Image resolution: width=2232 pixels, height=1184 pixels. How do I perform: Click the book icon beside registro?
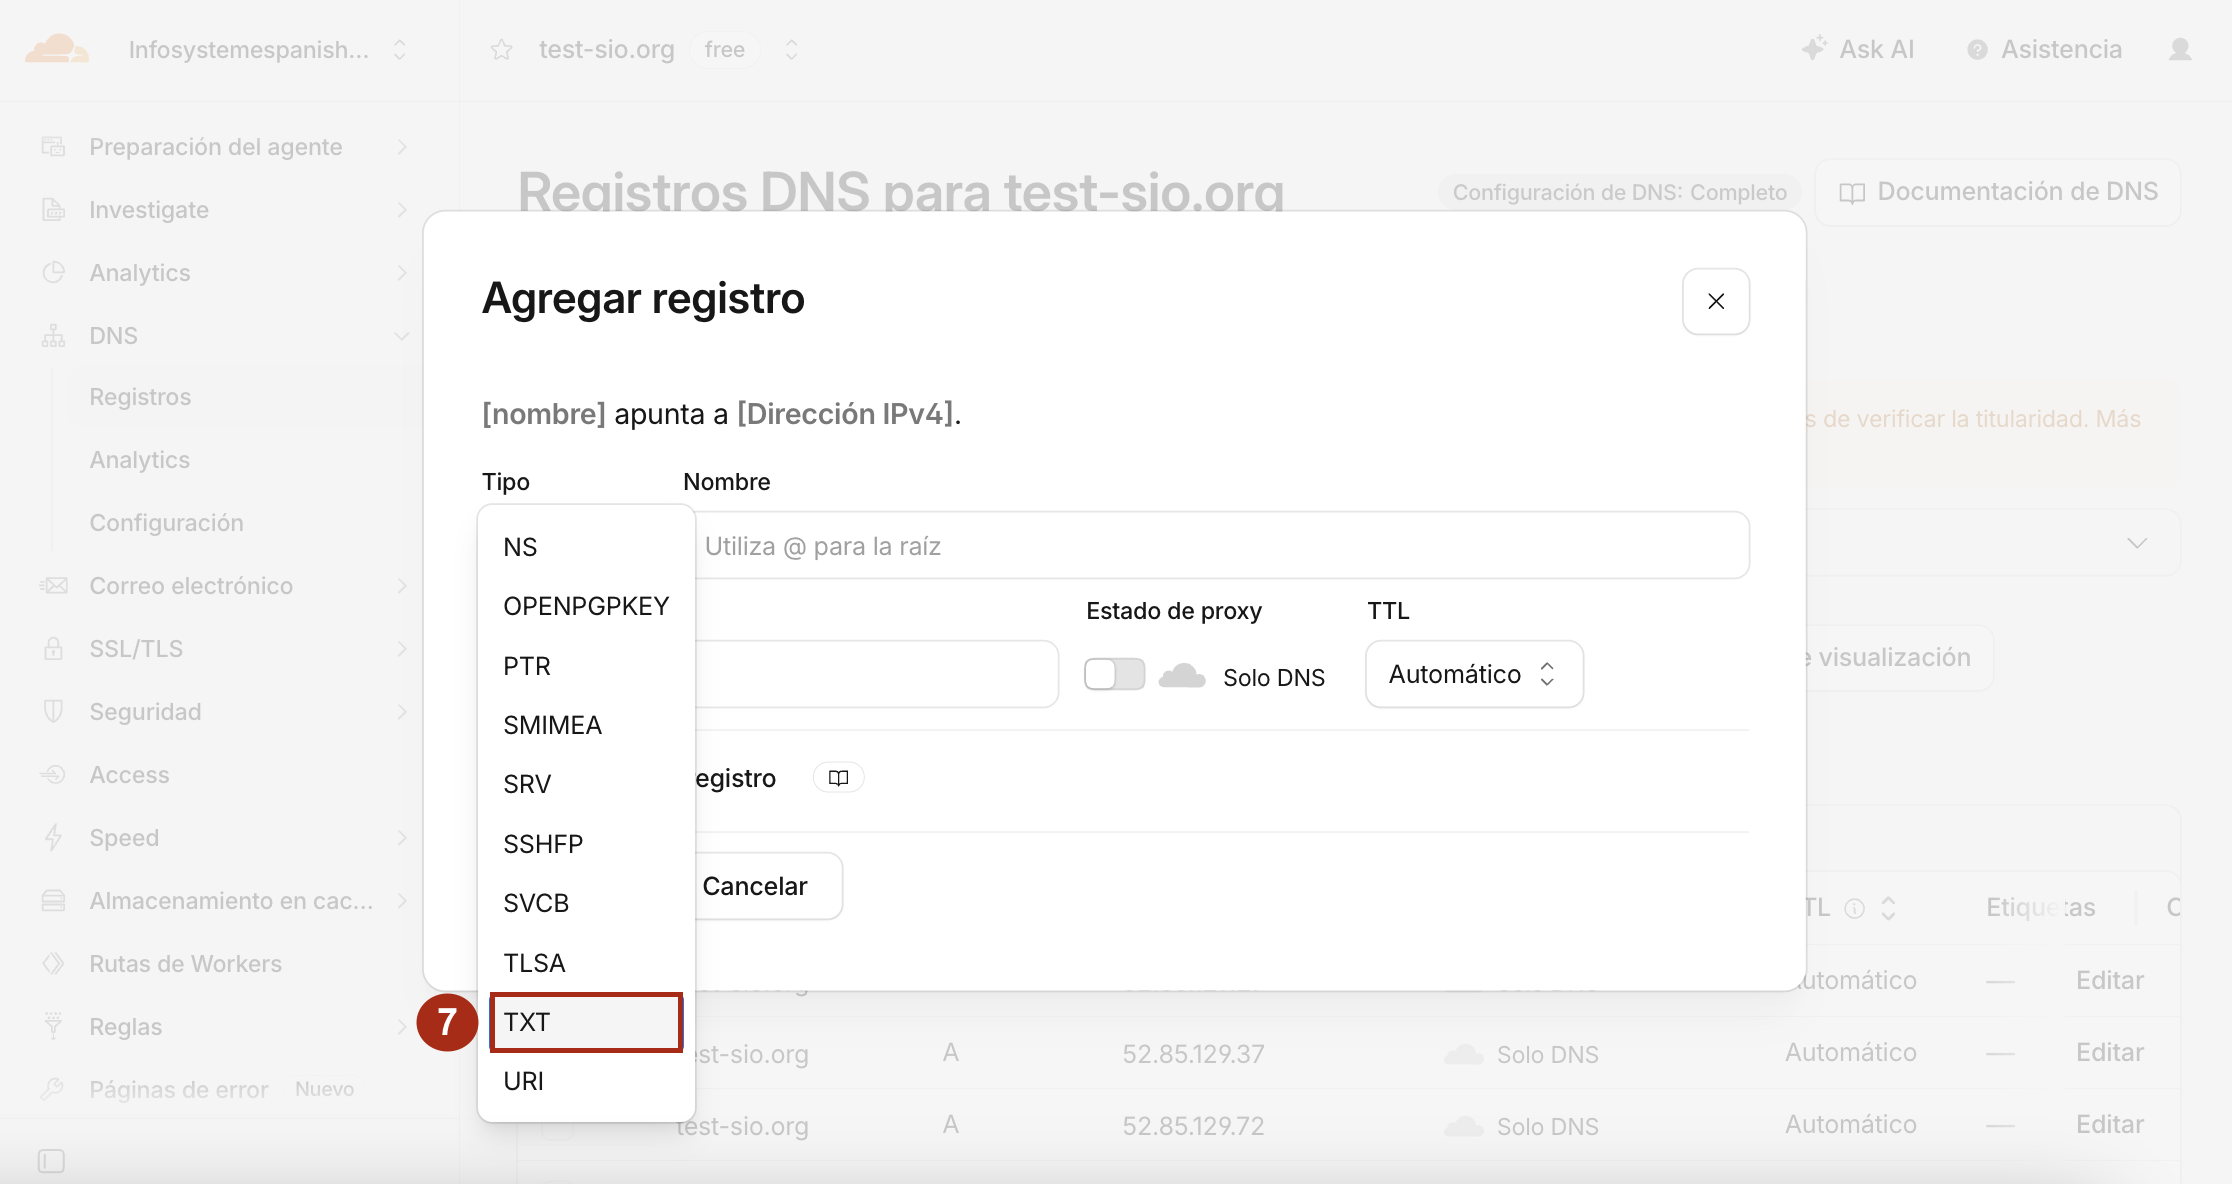[x=838, y=778]
